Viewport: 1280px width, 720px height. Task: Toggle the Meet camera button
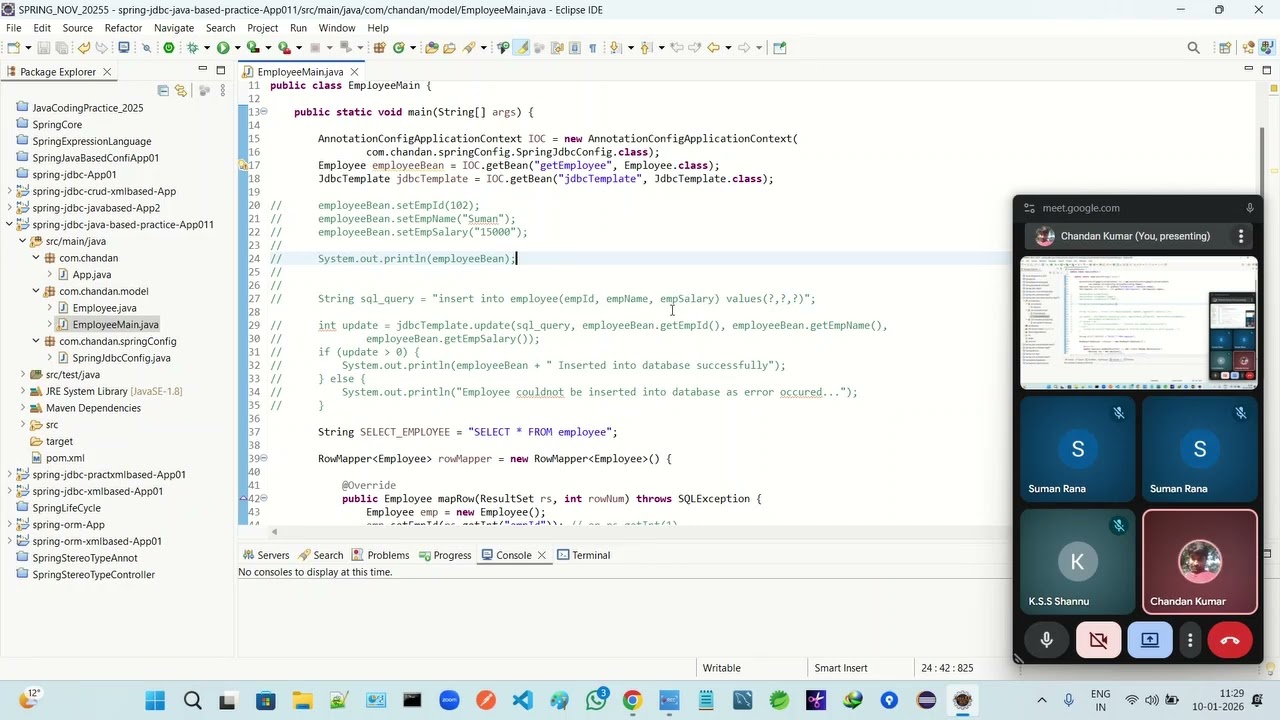point(1098,640)
